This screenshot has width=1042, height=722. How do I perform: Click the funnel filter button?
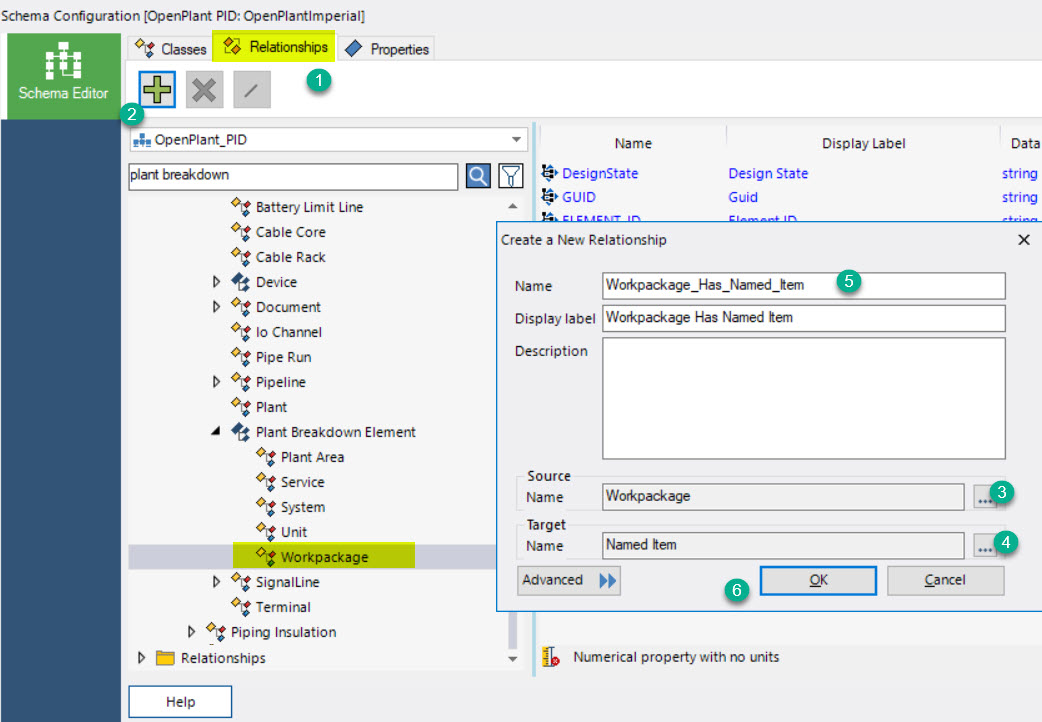click(x=510, y=176)
